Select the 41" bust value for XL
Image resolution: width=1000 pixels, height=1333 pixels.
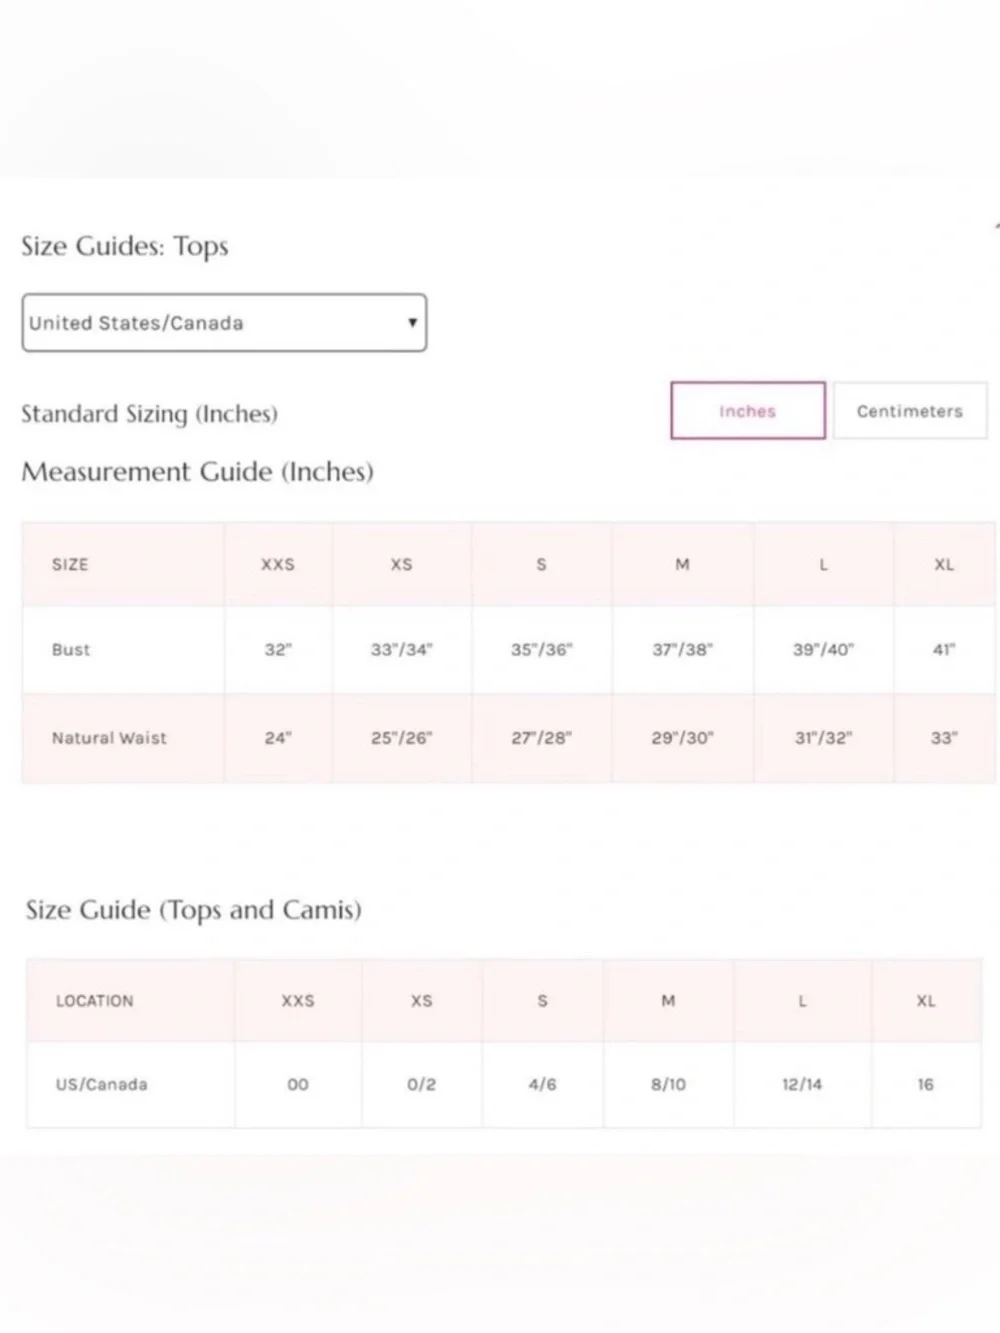[x=944, y=650]
